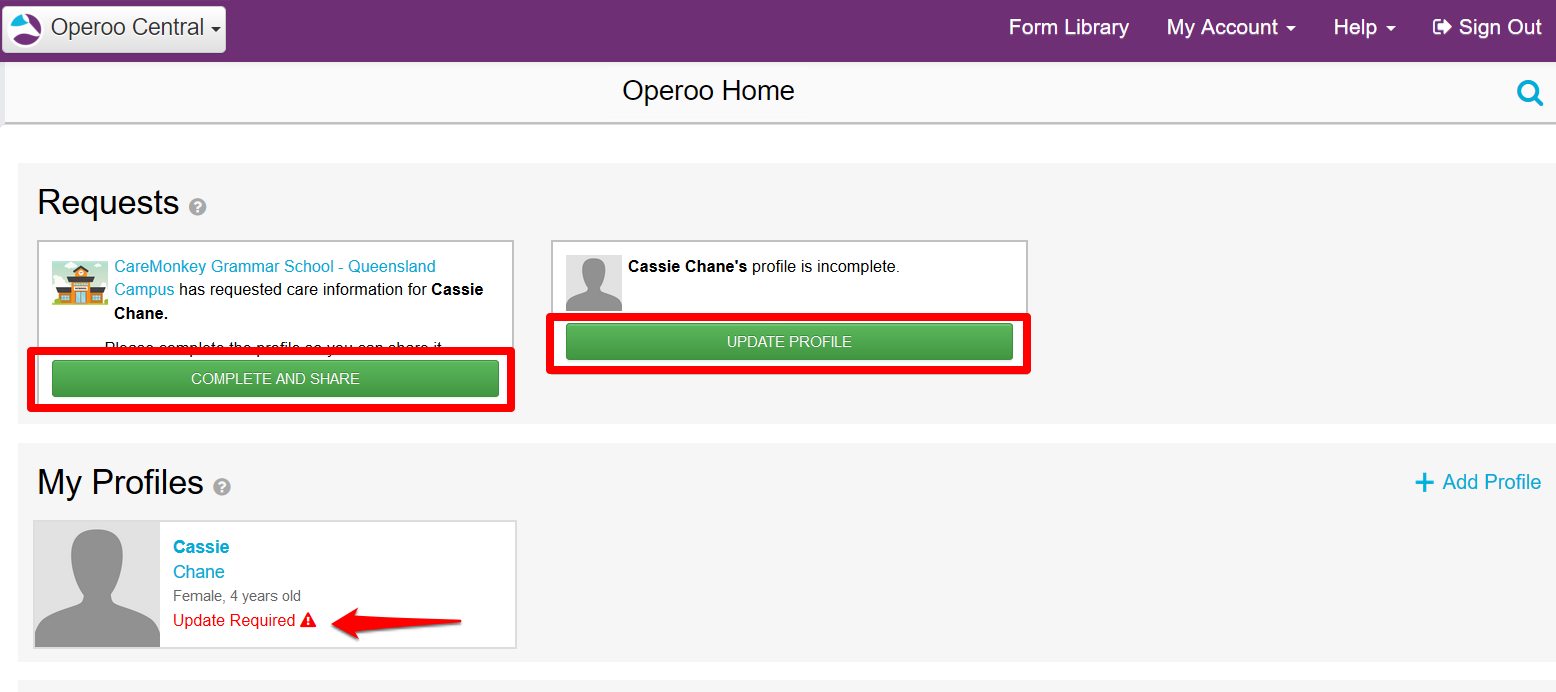Viewport: 1556px width, 692px height.
Task: Click the Sign Out link
Action: pos(1488,27)
